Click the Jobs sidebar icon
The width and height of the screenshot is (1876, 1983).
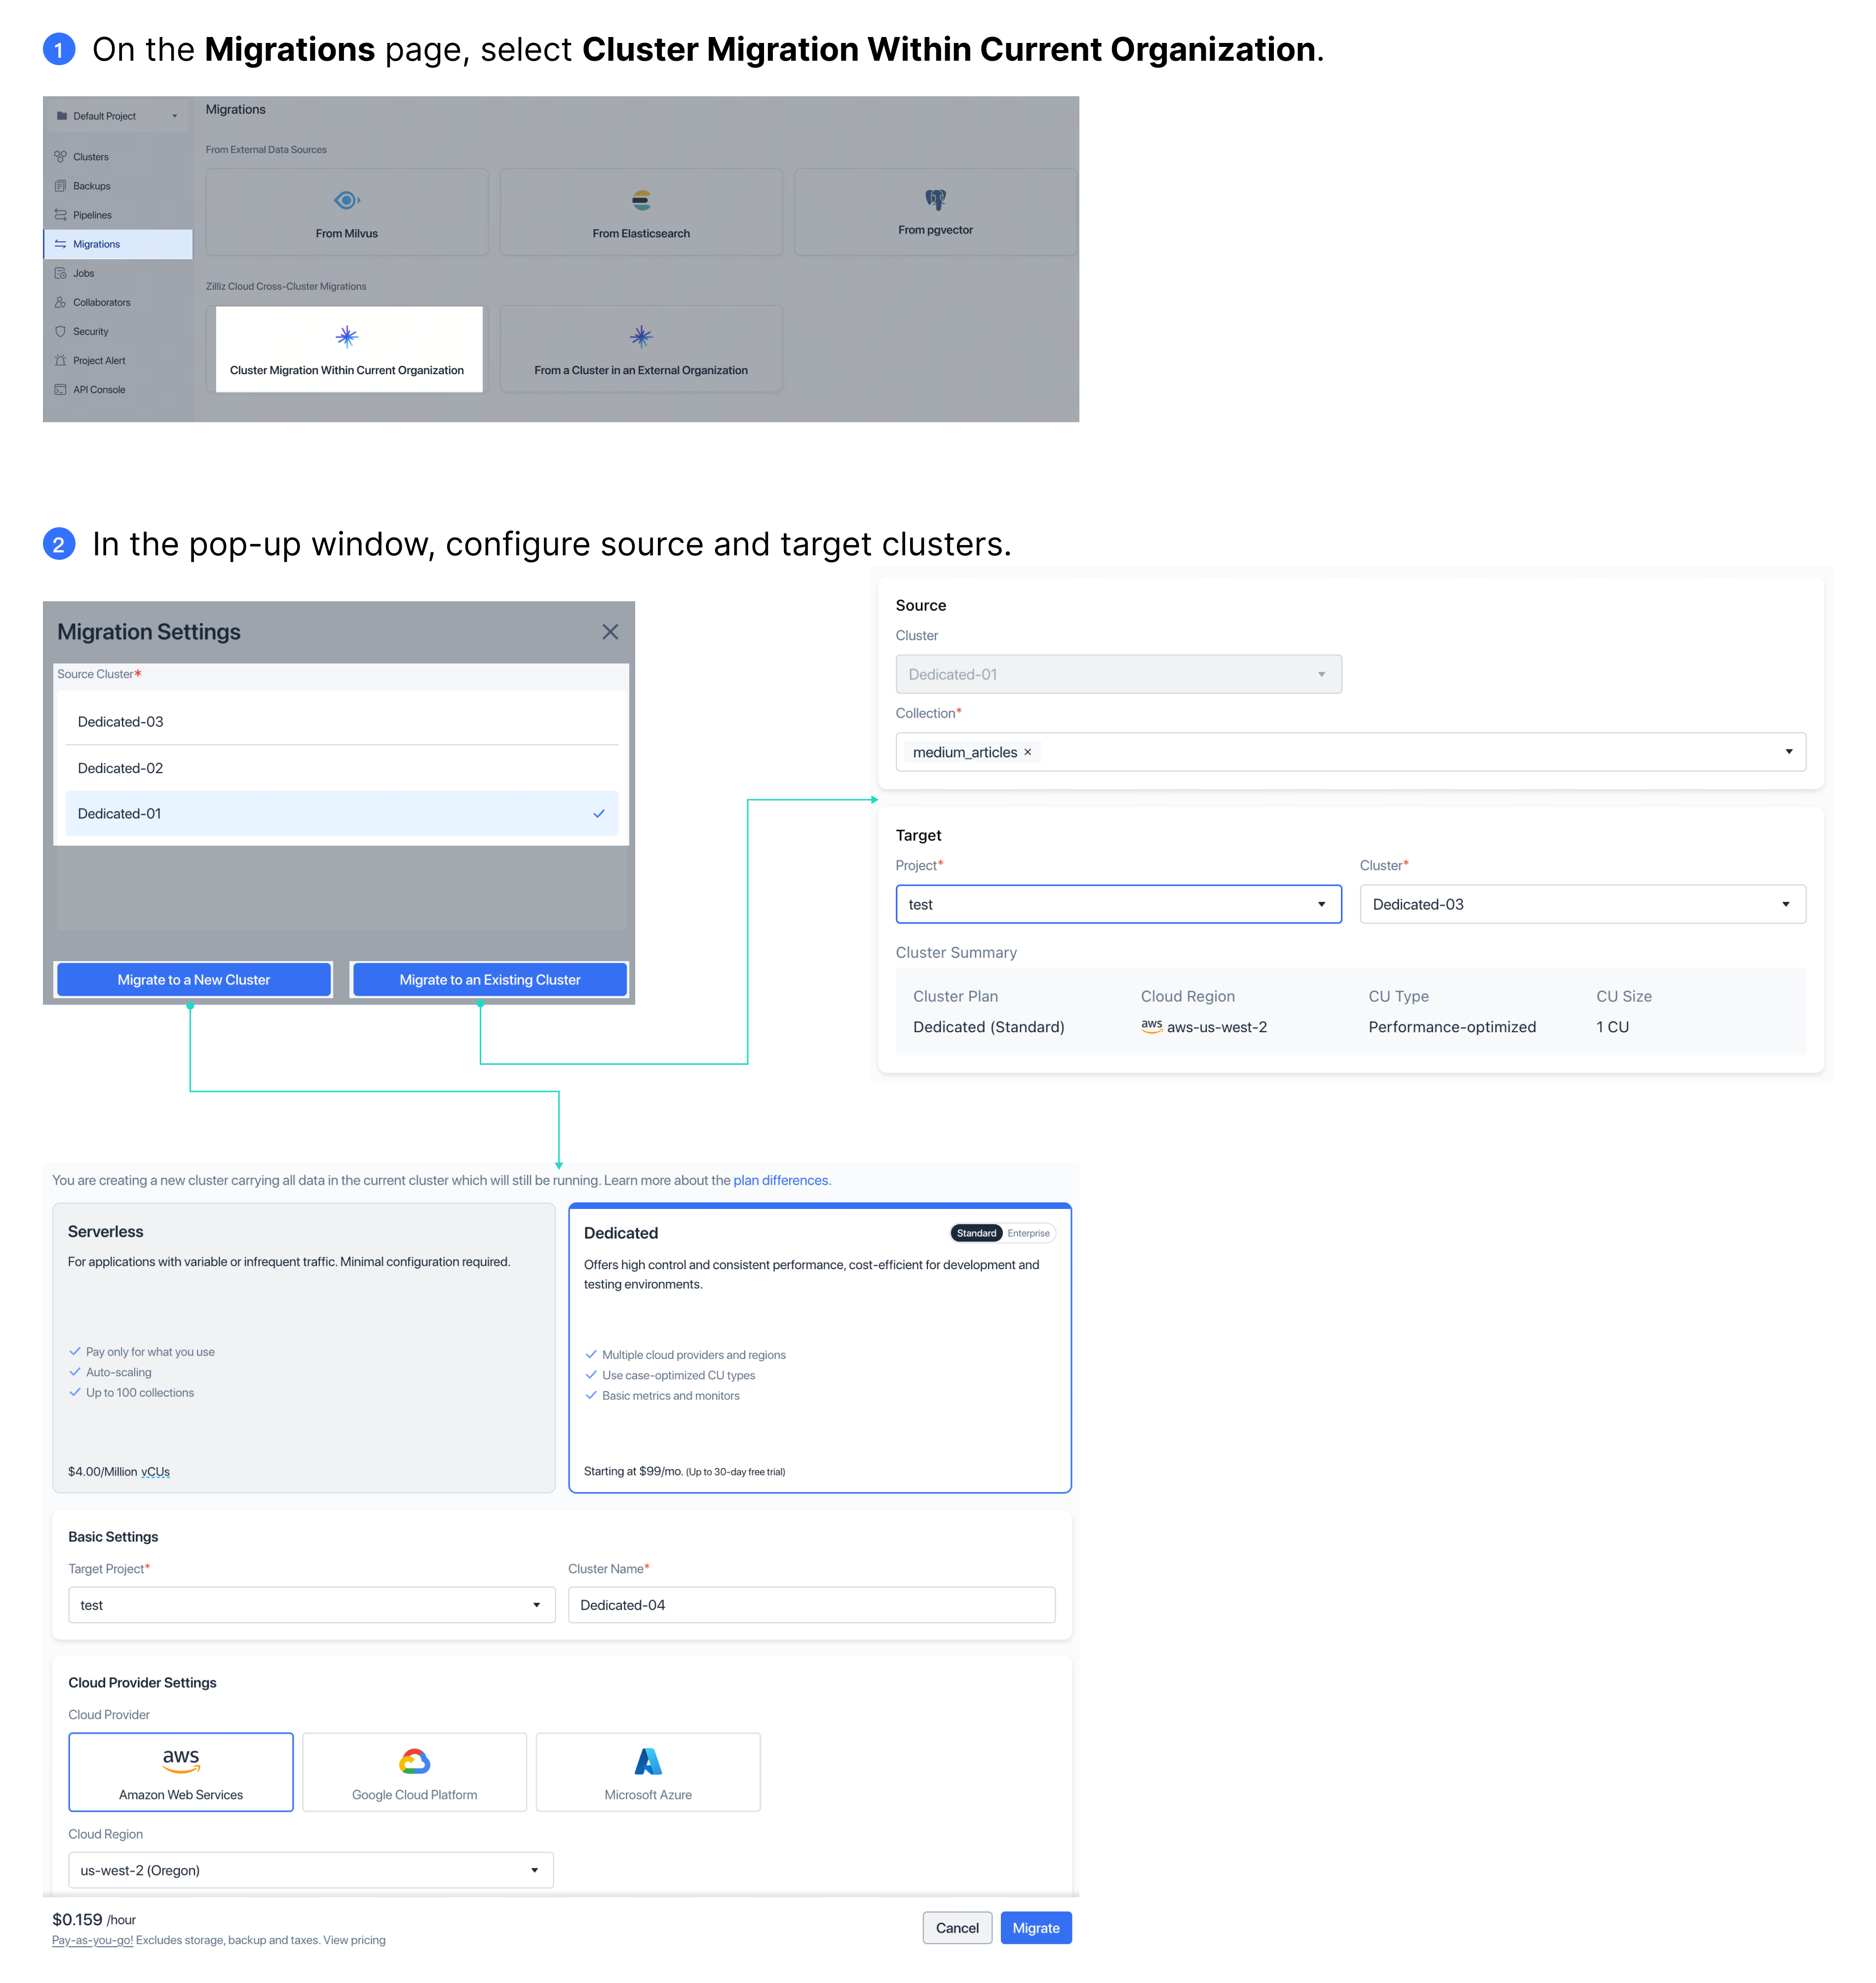pos(60,273)
